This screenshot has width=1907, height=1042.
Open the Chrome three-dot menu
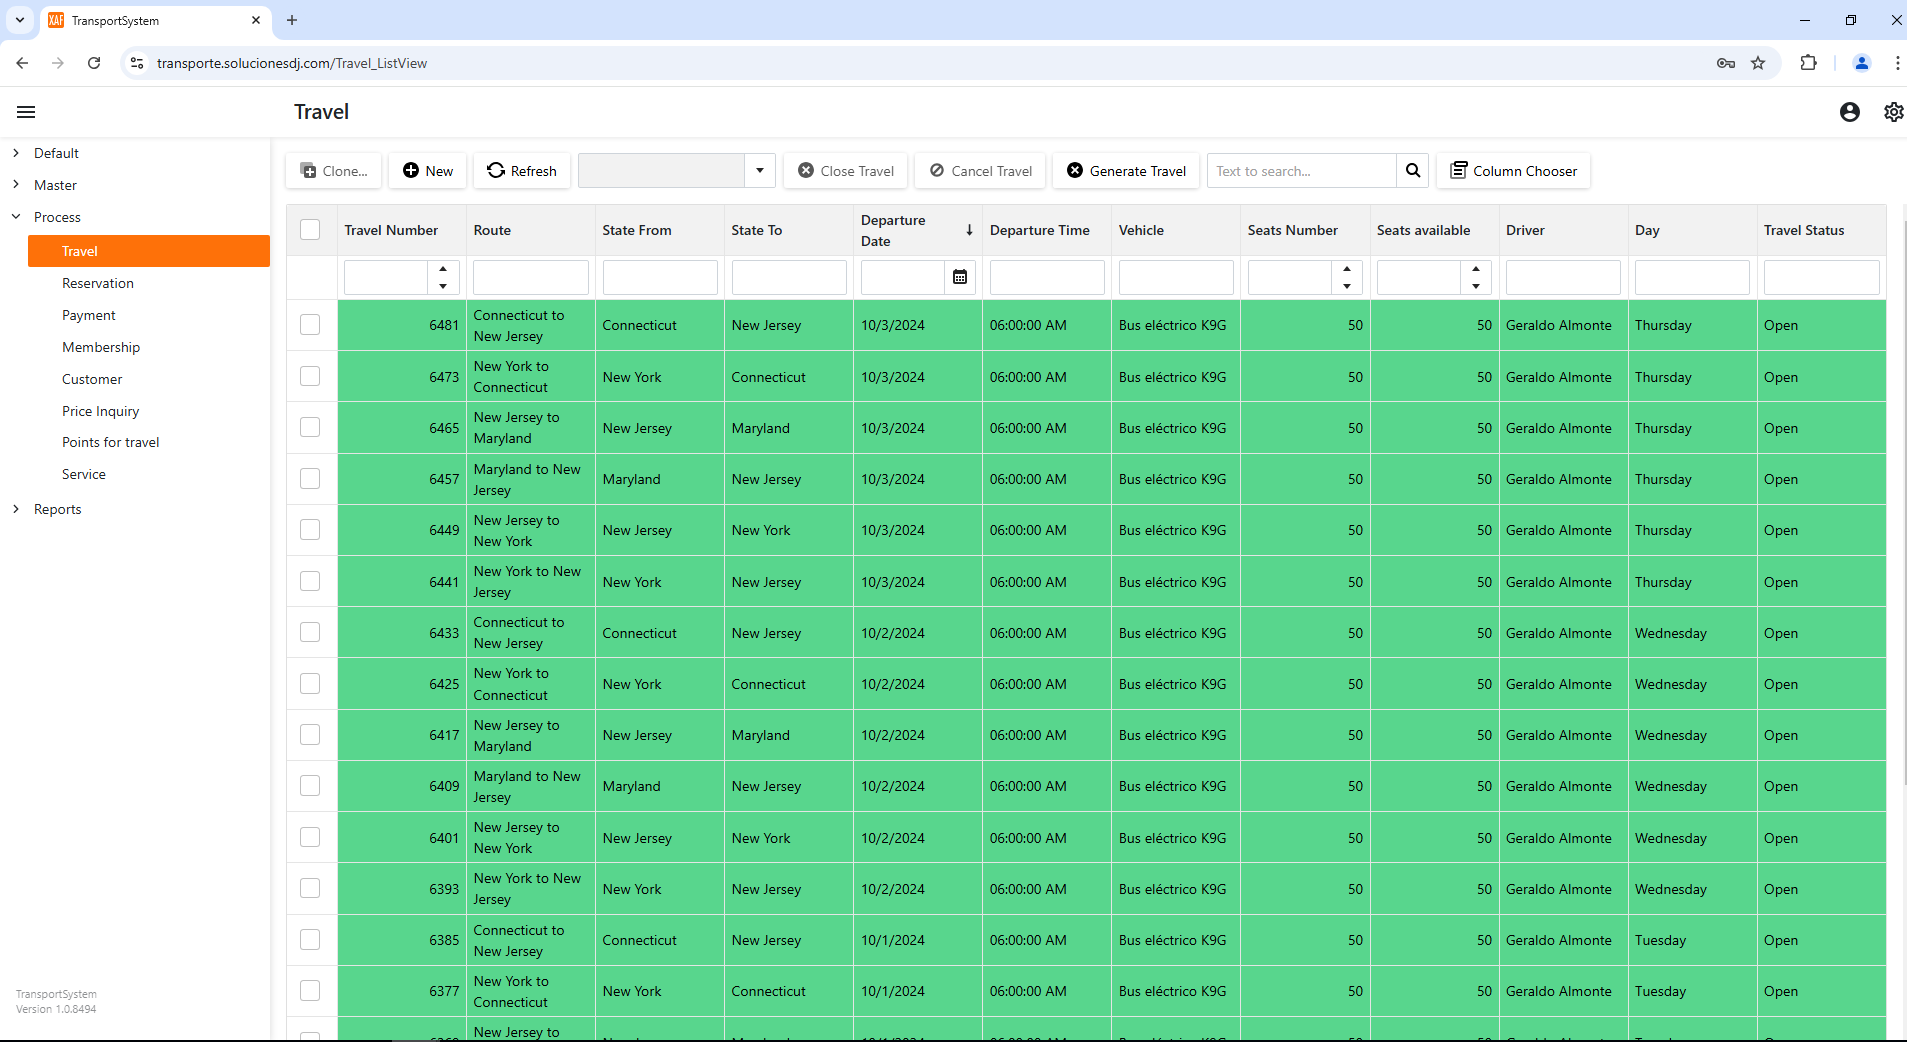click(x=1897, y=63)
